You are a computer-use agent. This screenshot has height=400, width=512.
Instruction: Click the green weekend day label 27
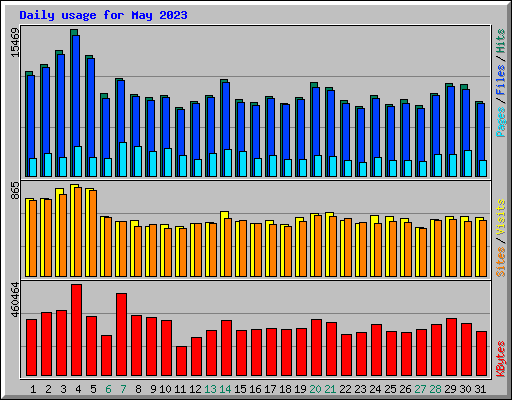(420, 389)
